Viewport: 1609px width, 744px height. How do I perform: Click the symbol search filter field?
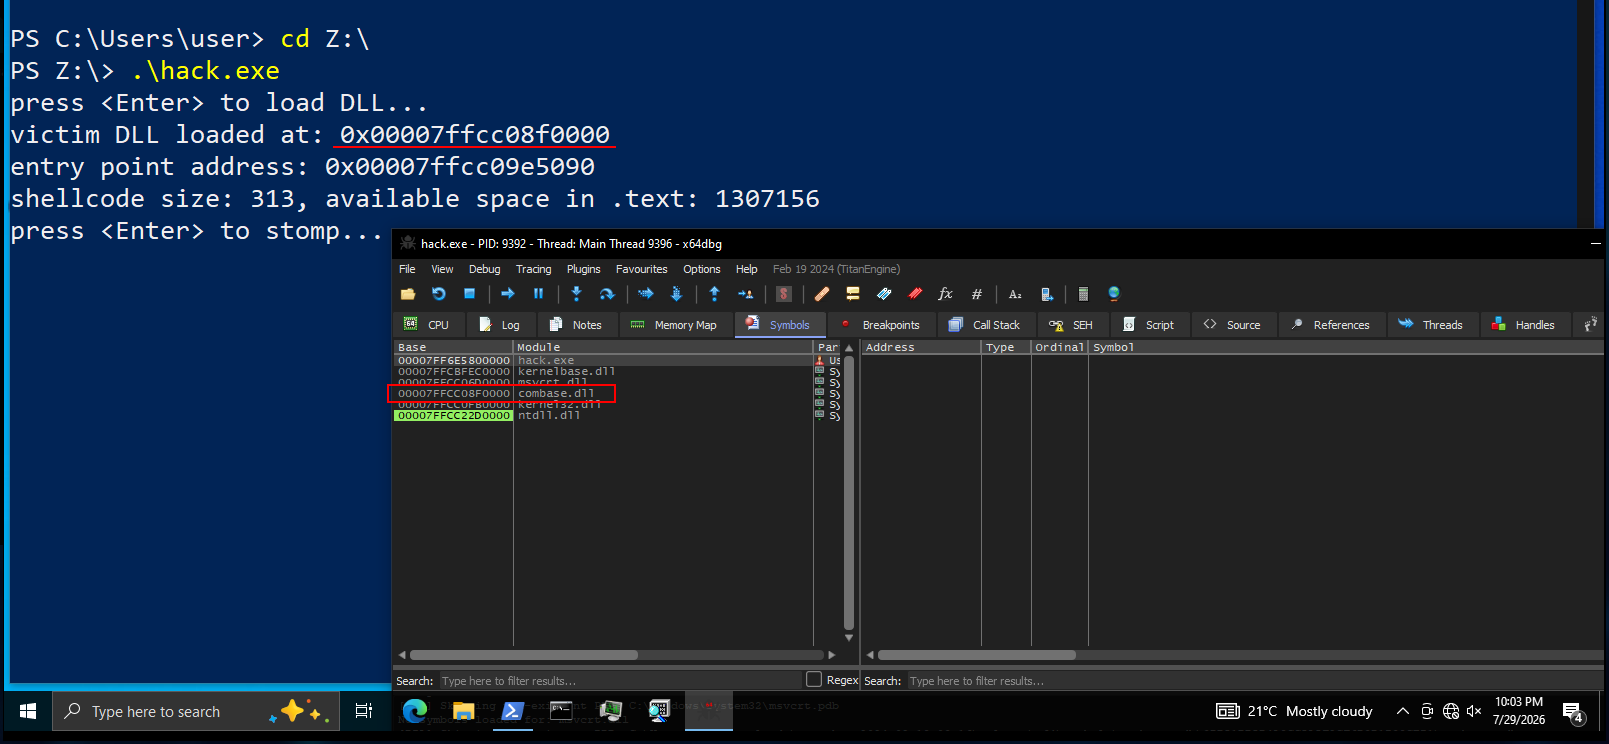[1255, 681]
